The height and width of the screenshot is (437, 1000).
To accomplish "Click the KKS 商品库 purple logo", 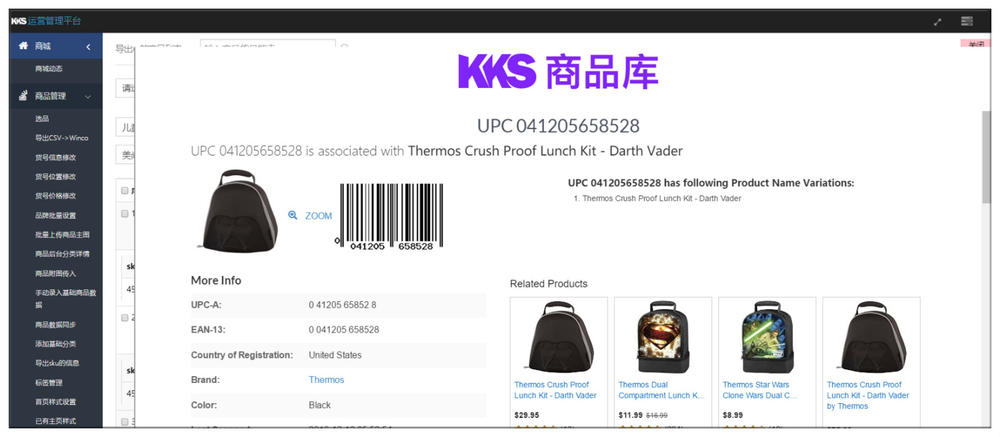I will pos(558,71).
